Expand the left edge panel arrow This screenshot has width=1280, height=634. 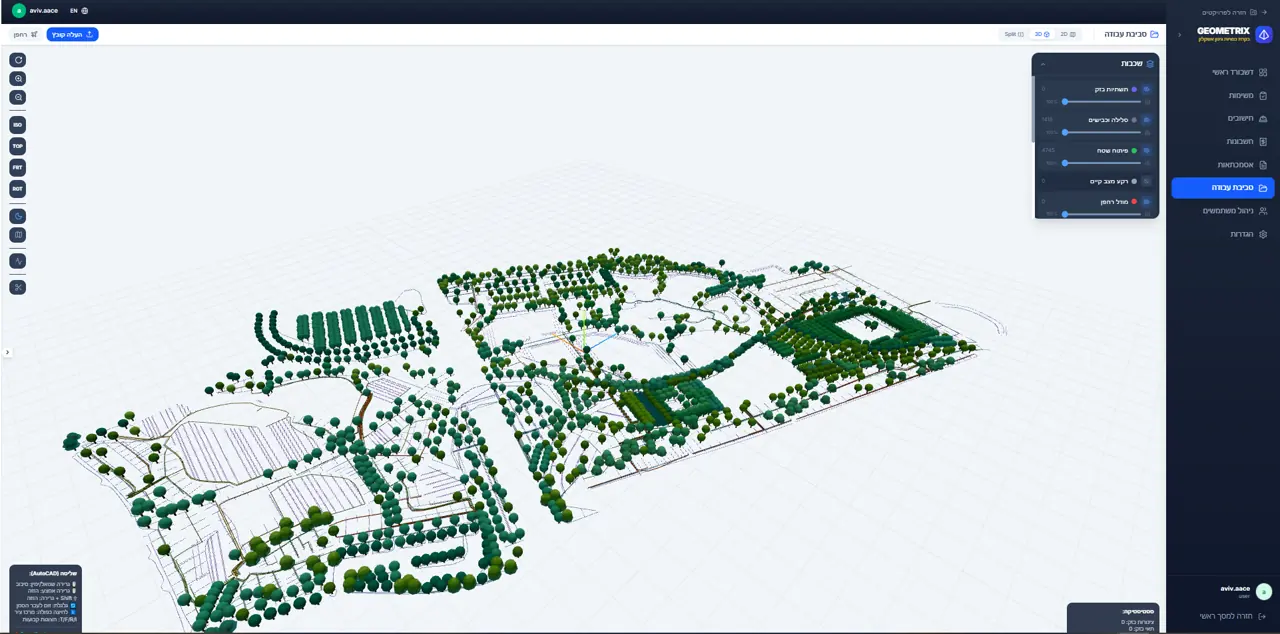tap(7, 352)
